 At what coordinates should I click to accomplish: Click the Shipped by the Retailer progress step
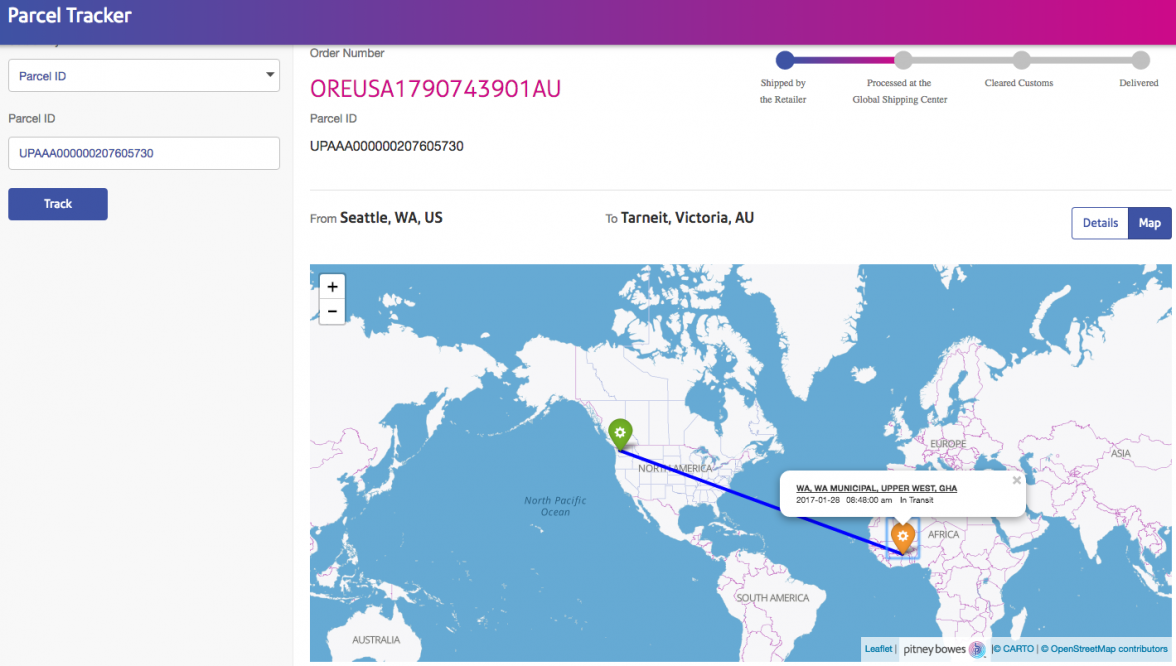[x=785, y=60]
